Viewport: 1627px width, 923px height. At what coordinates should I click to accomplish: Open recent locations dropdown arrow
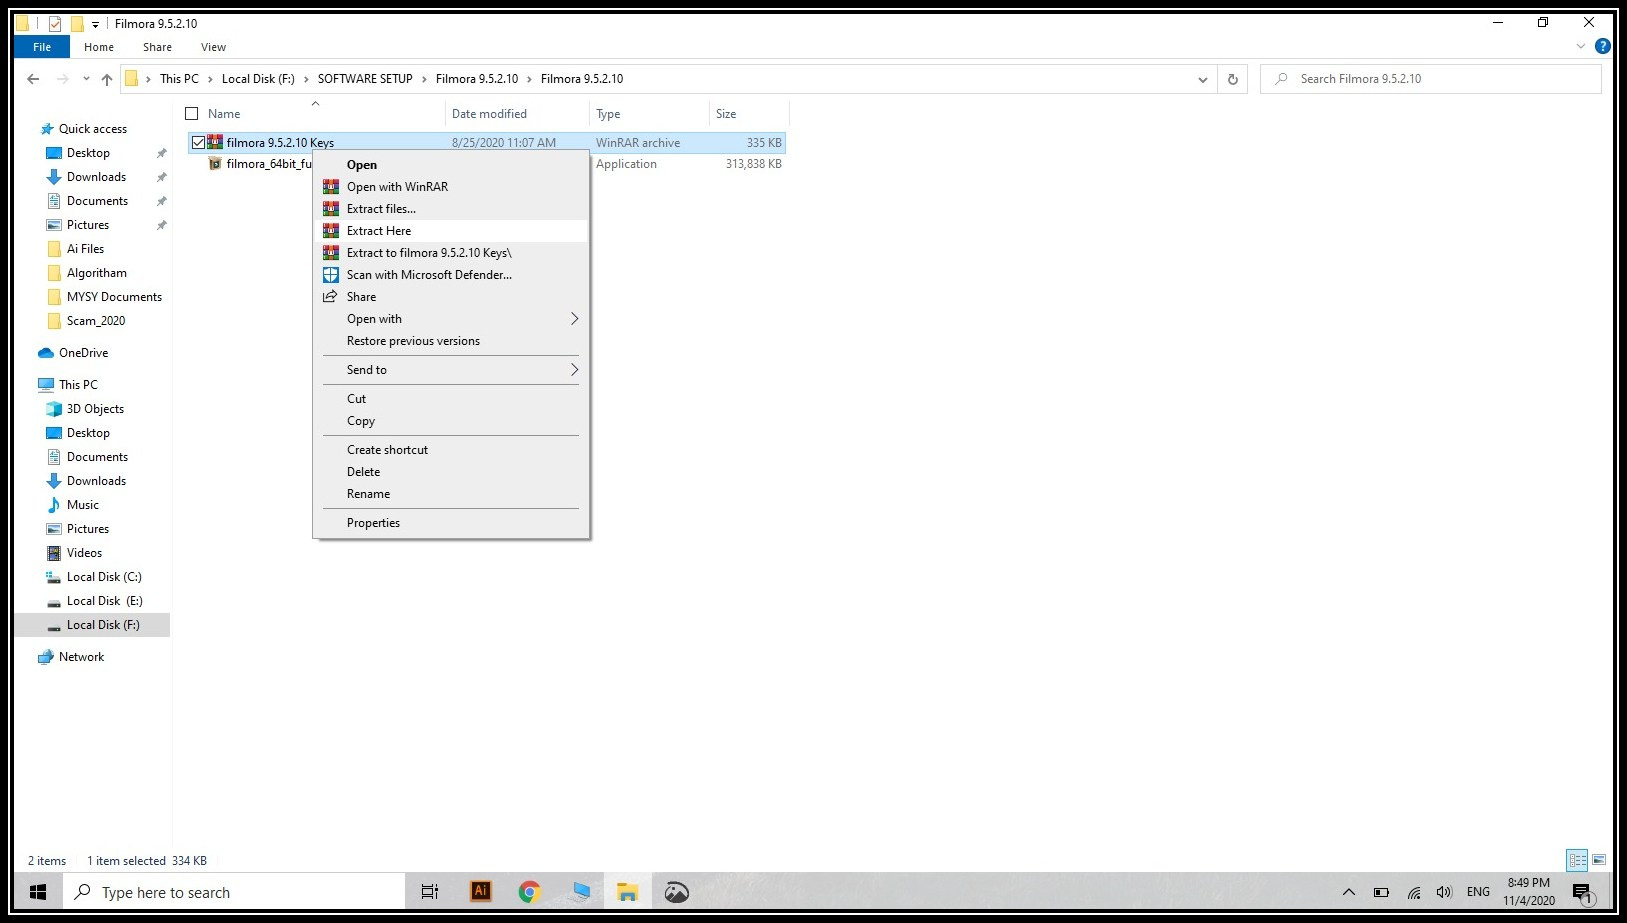(x=86, y=79)
